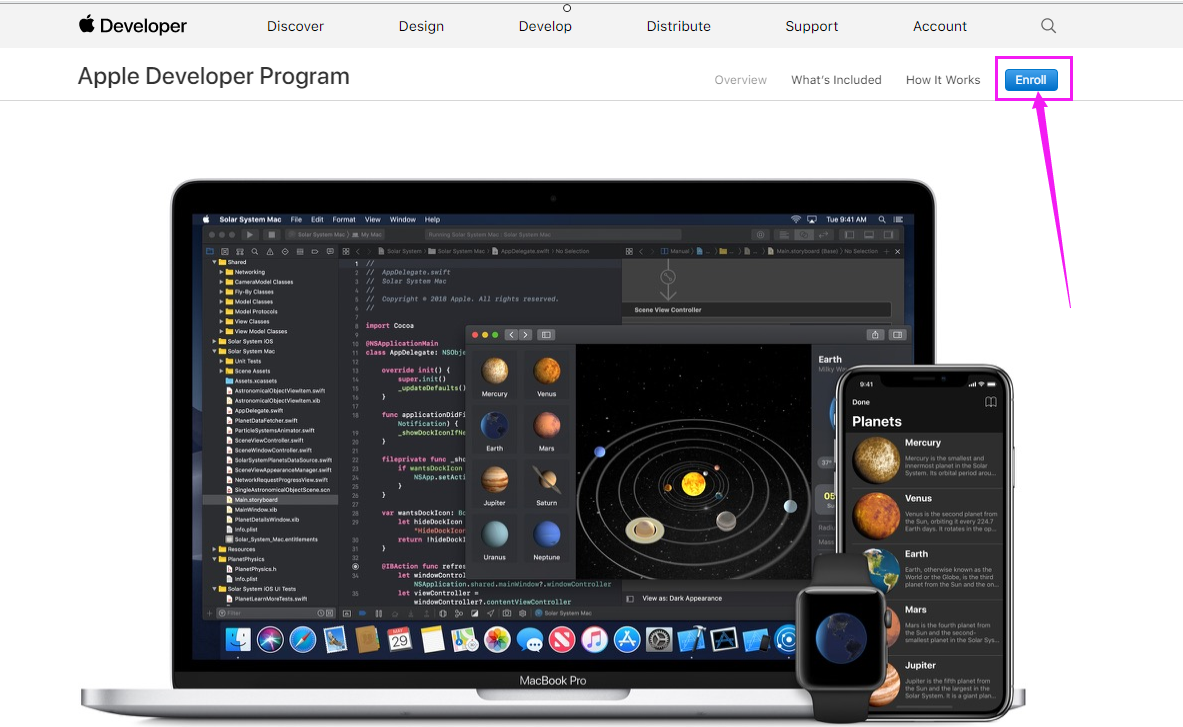Open Xcode hammer icon in dock
This screenshot has width=1183, height=727.
pos(691,640)
